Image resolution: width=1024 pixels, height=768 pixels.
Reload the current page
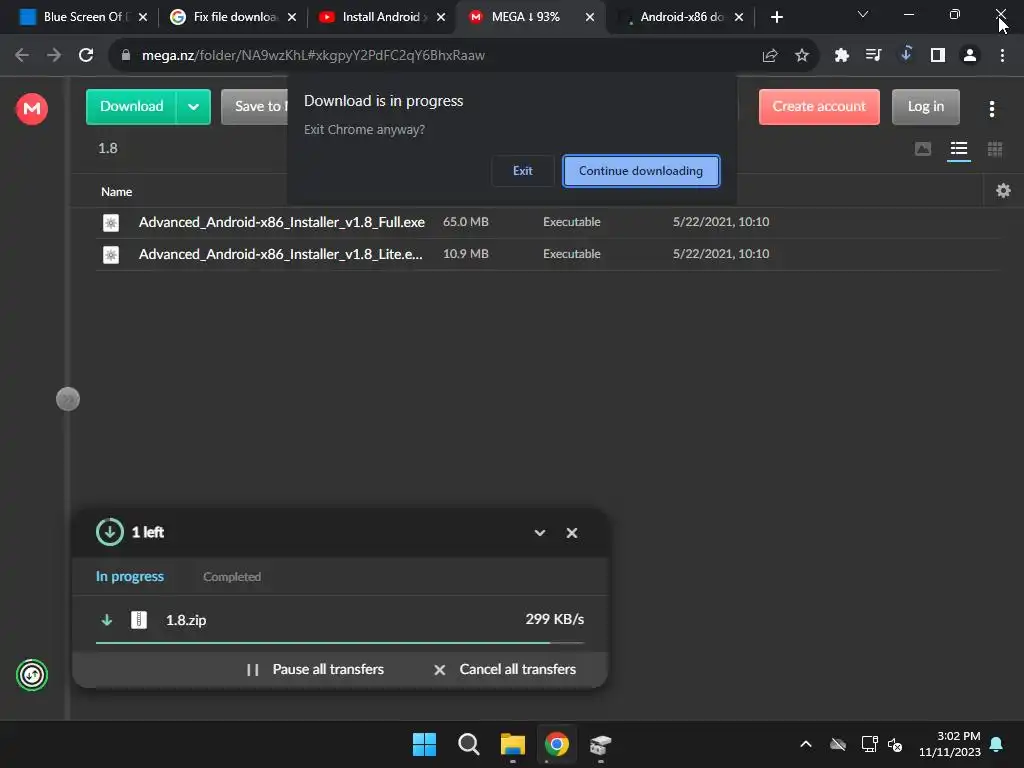tap(86, 56)
